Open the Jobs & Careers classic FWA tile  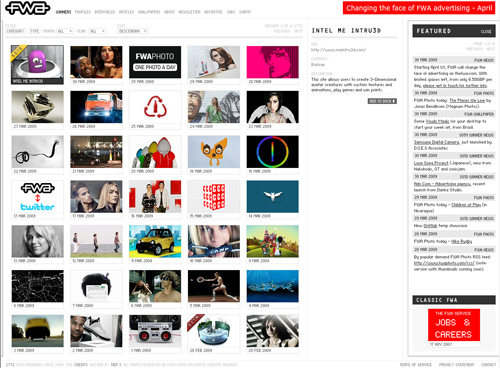[x=454, y=325]
